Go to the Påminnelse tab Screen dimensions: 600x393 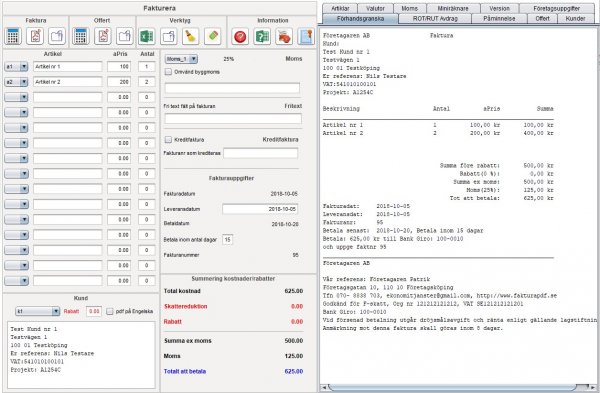coord(499,18)
